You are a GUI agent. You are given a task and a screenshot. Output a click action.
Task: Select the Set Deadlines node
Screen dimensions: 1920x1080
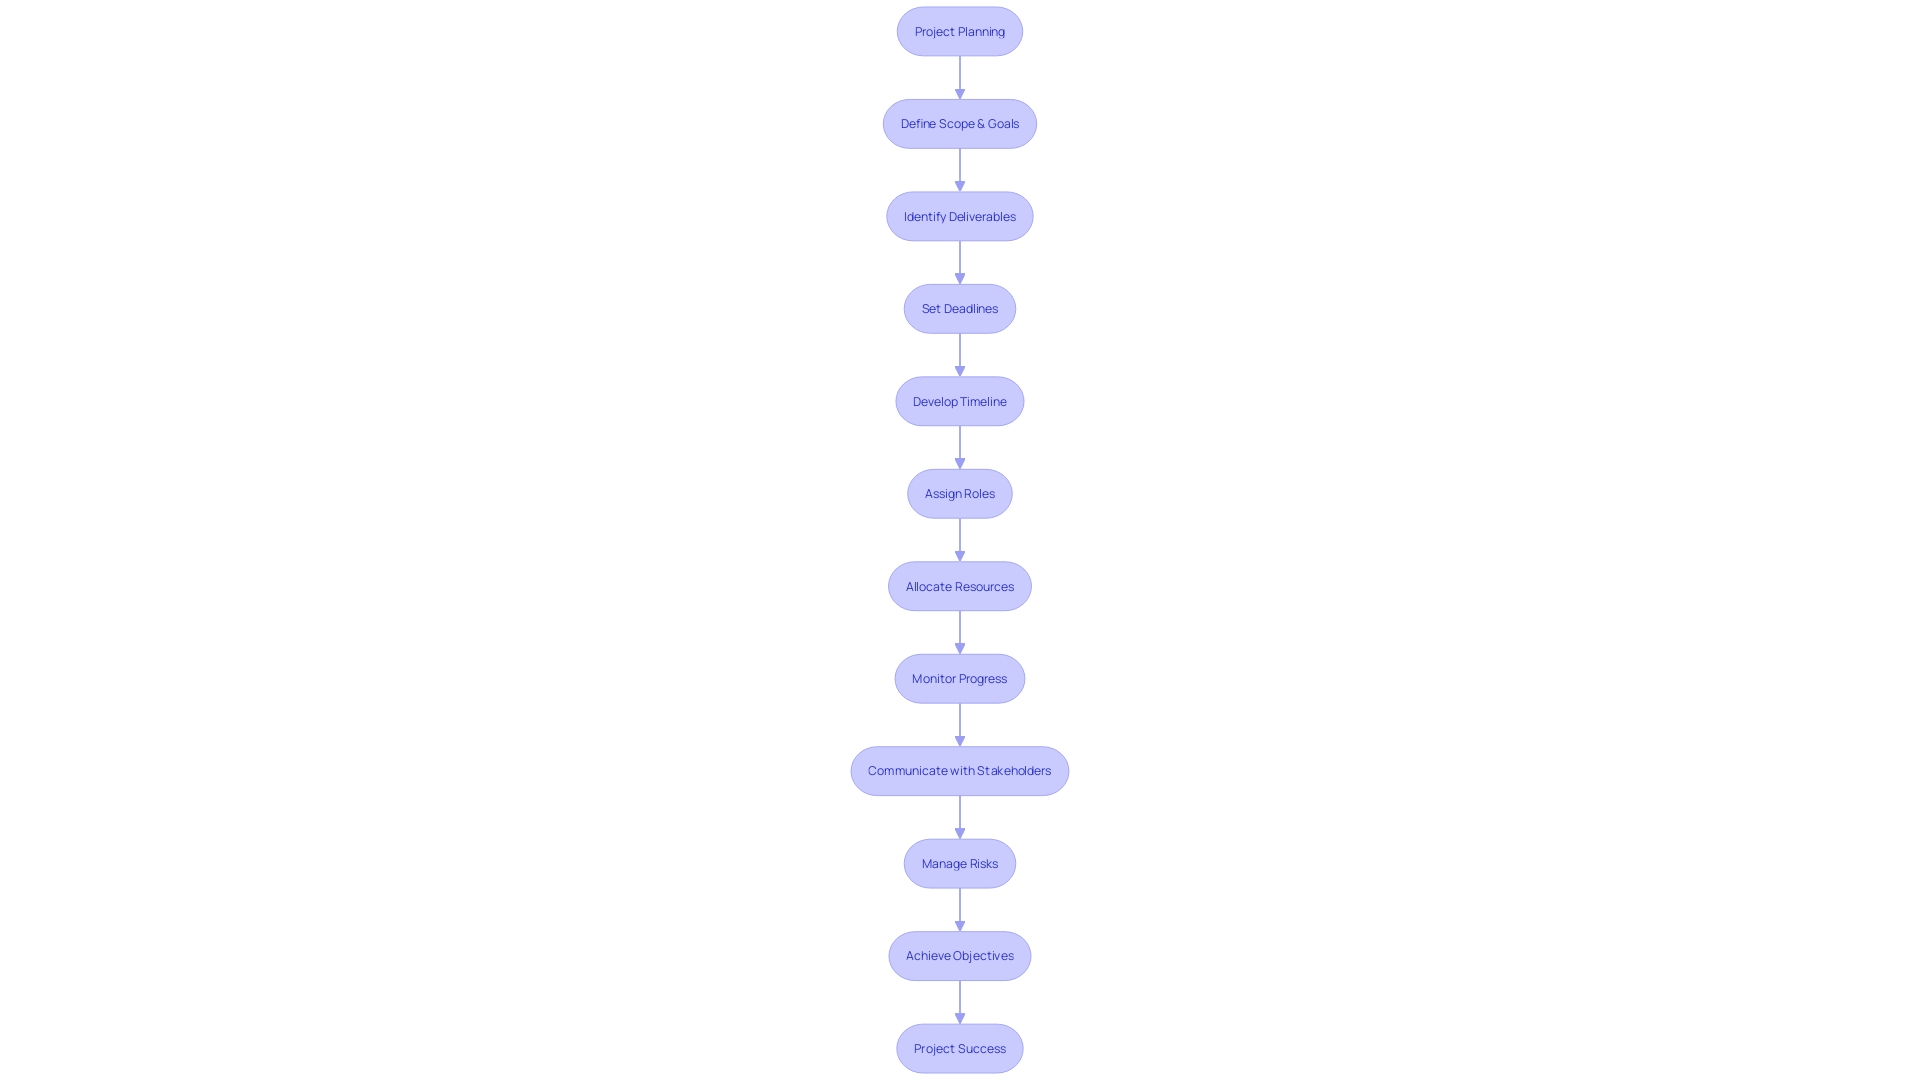tap(959, 307)
